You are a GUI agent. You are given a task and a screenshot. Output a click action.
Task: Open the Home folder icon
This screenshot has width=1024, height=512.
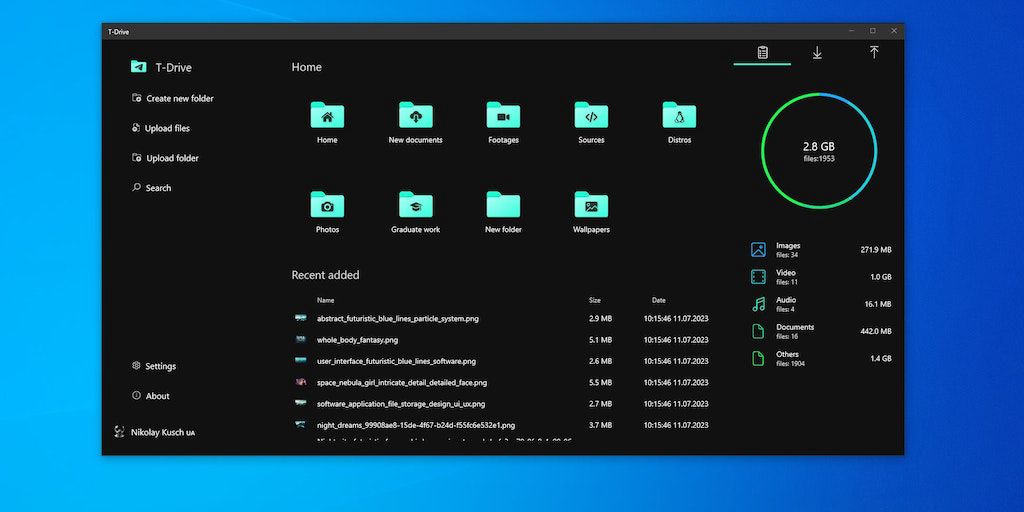coord(327,116)
